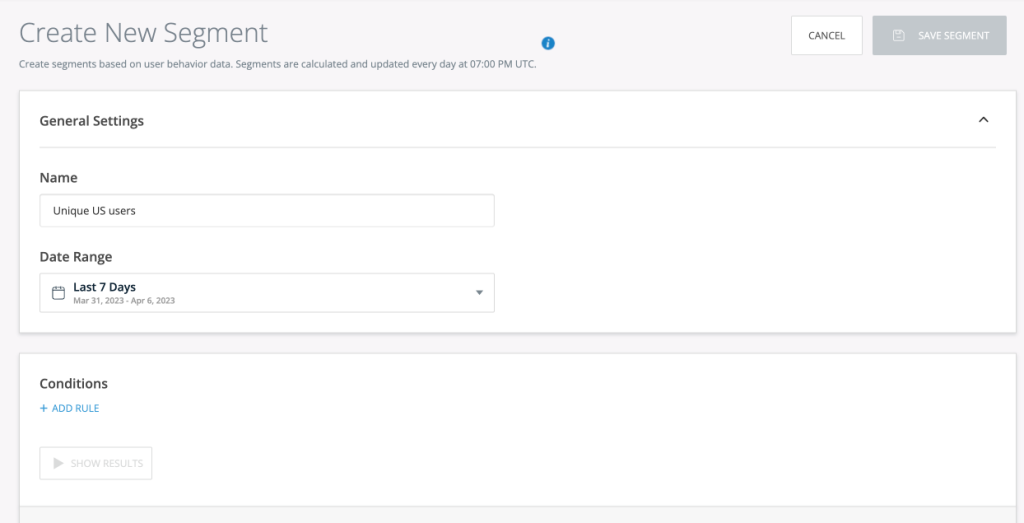Click the Mar 31 – Apr 6 date subtitle
1024x523 pixels.
[x=124, y=300]
